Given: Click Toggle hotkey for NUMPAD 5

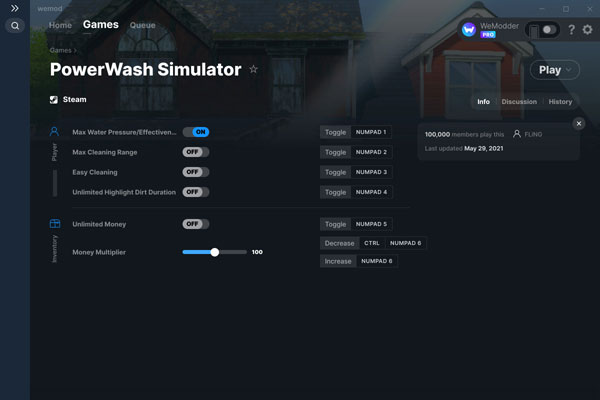Looking at the screenshot, I should pyautogui.click(x=335, y=224).
